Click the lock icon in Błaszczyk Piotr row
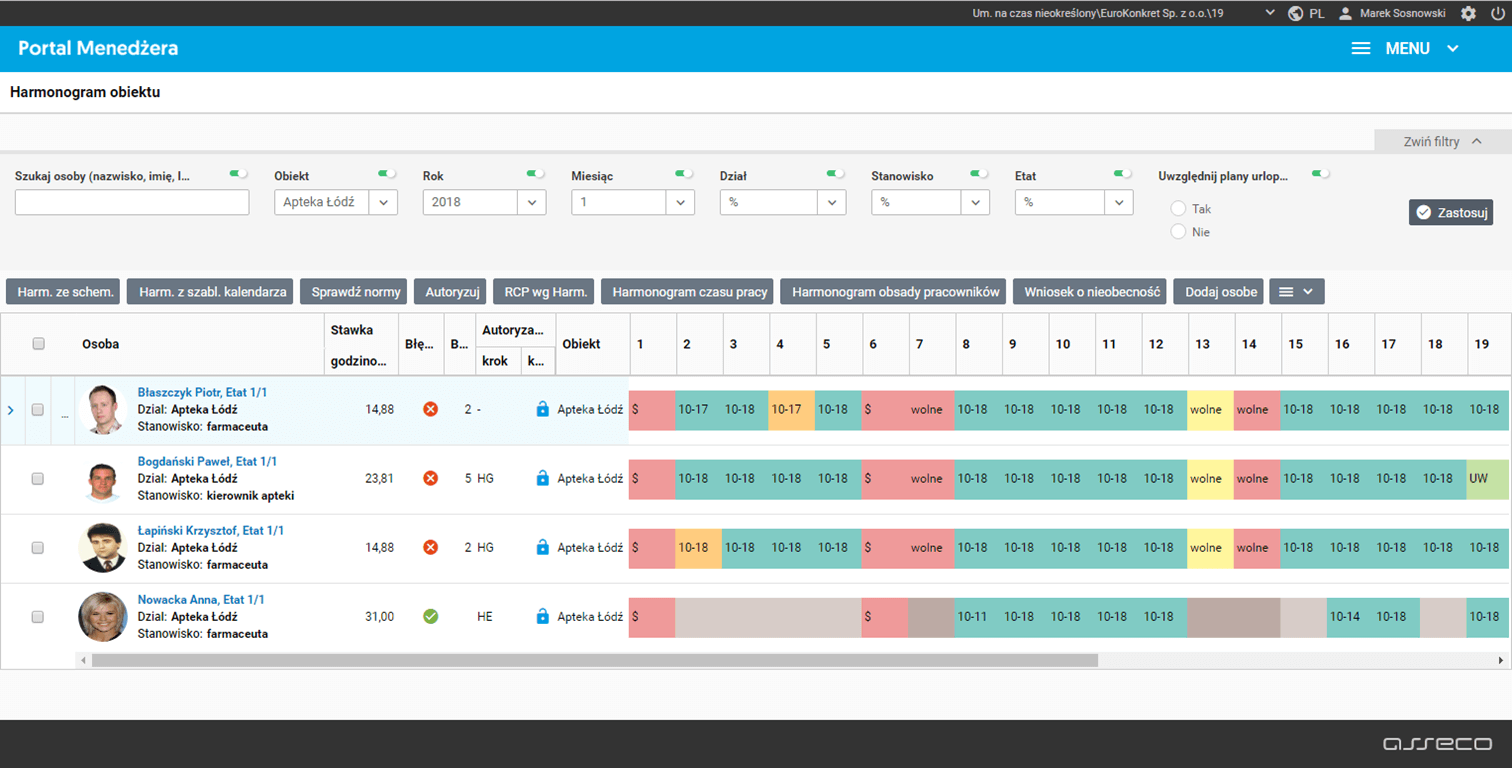The image size is (1512, 768). (x=542, y=409)
